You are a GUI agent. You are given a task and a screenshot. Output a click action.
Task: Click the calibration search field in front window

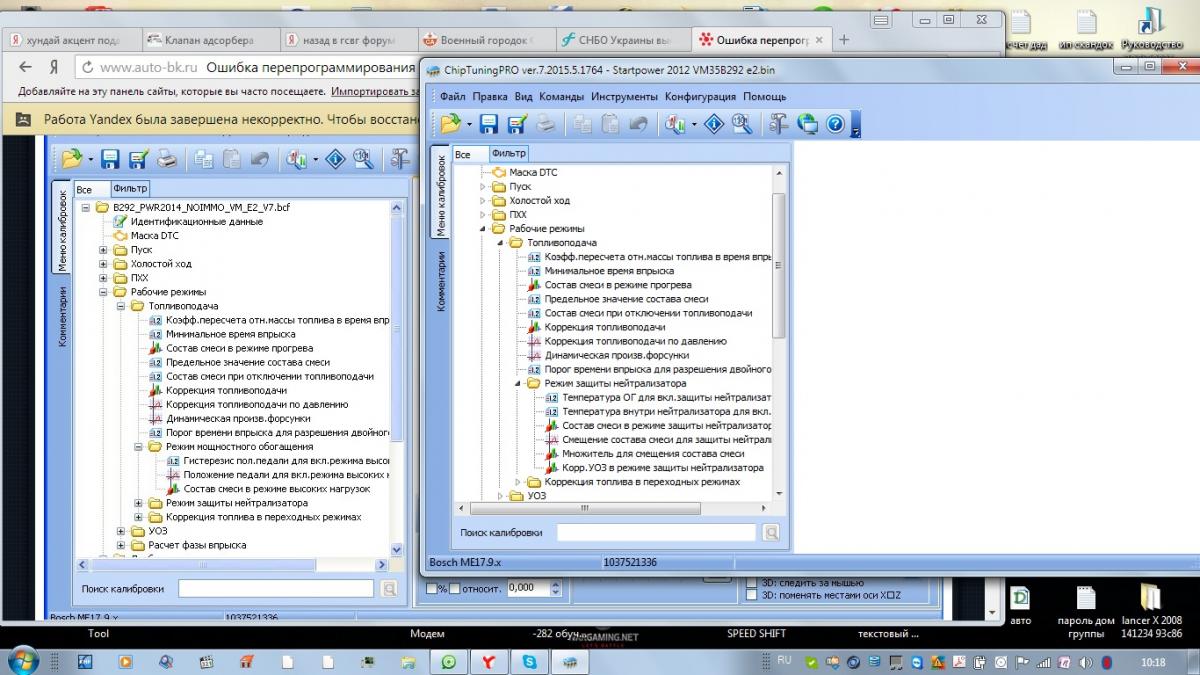click(656, 533)
